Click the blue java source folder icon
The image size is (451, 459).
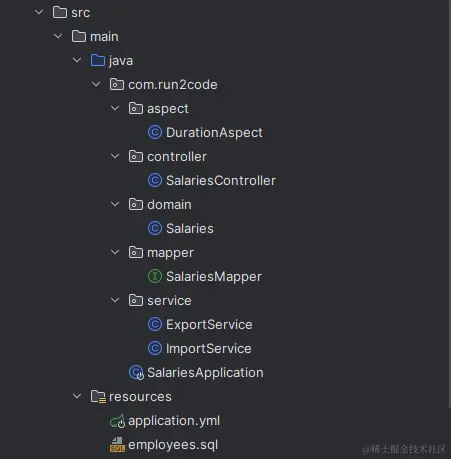coord(98,60)
